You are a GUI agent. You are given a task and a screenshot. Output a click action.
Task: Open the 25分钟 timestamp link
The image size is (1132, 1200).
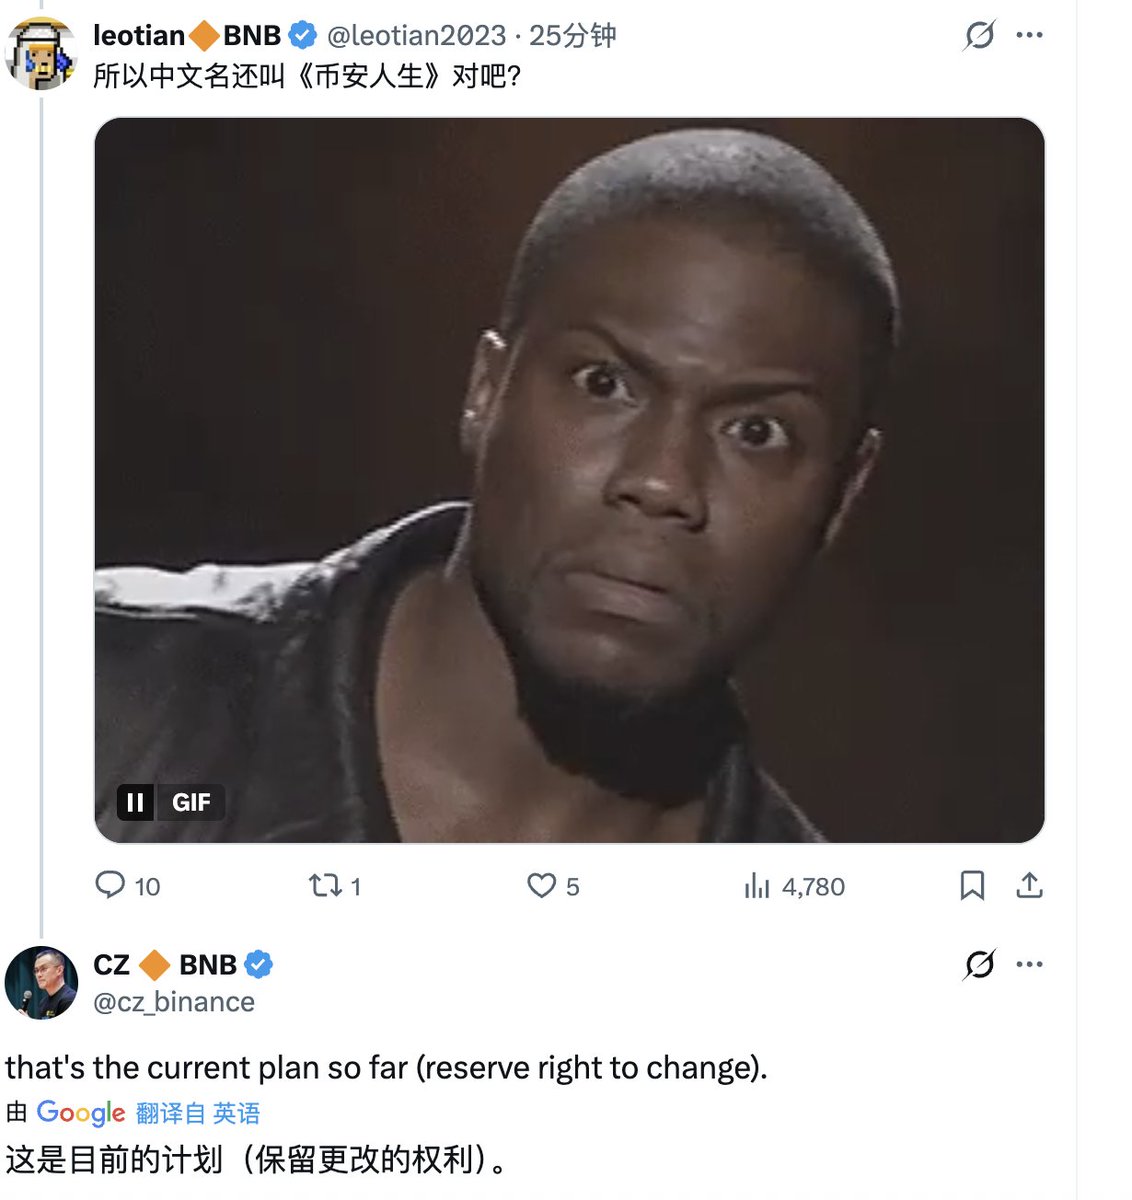click(573, 36)
